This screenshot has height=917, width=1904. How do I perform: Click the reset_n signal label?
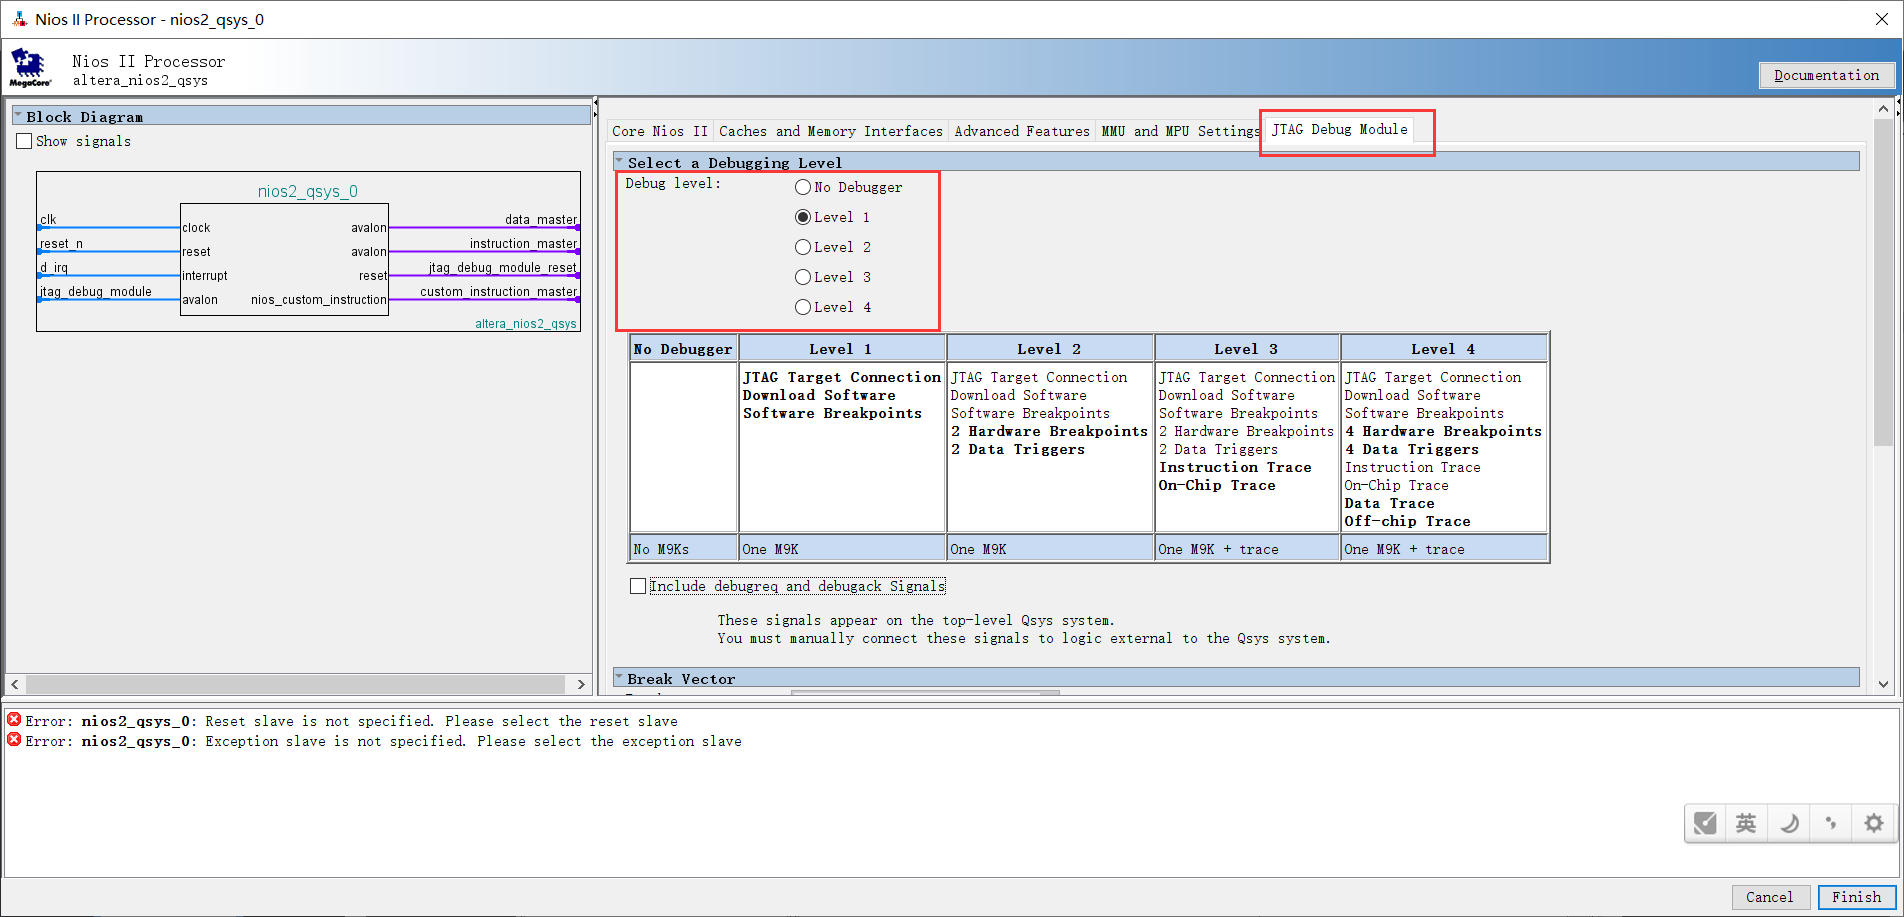61,243
